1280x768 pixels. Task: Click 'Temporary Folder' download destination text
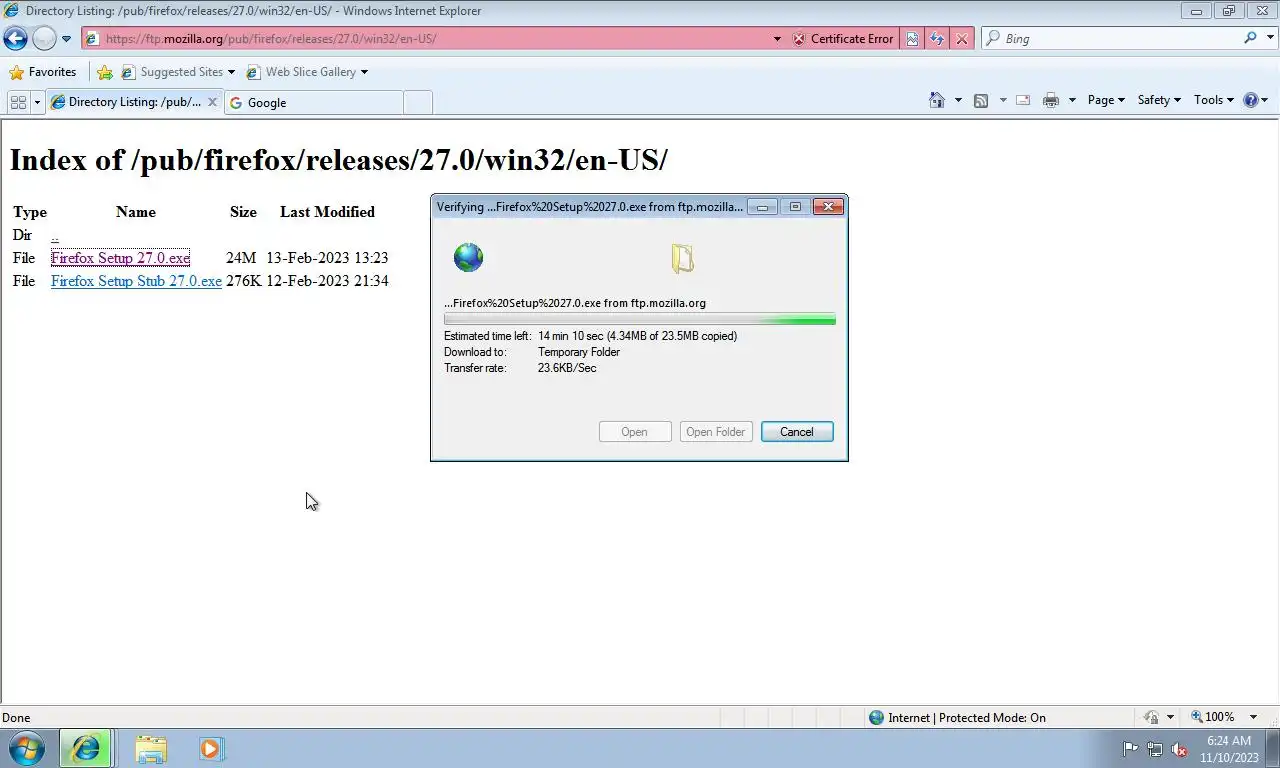(579, 352)
